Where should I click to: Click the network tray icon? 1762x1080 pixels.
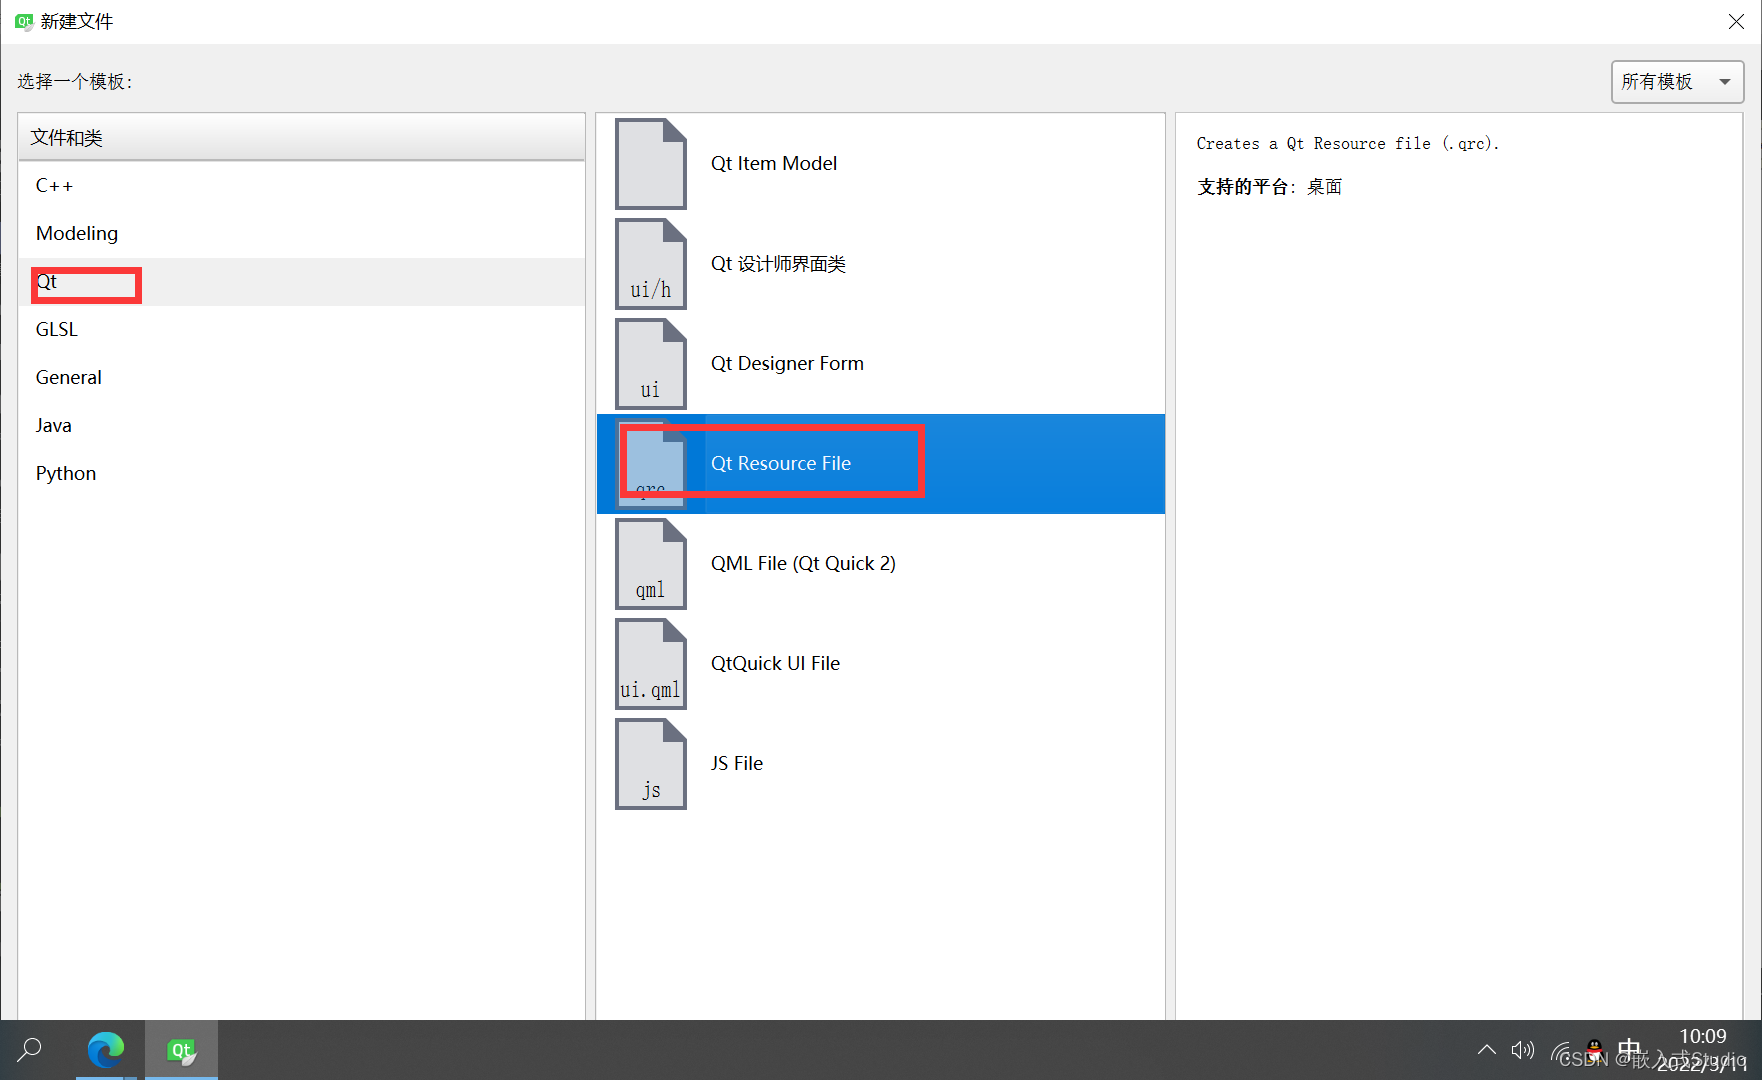[x=1561, y=1051]
